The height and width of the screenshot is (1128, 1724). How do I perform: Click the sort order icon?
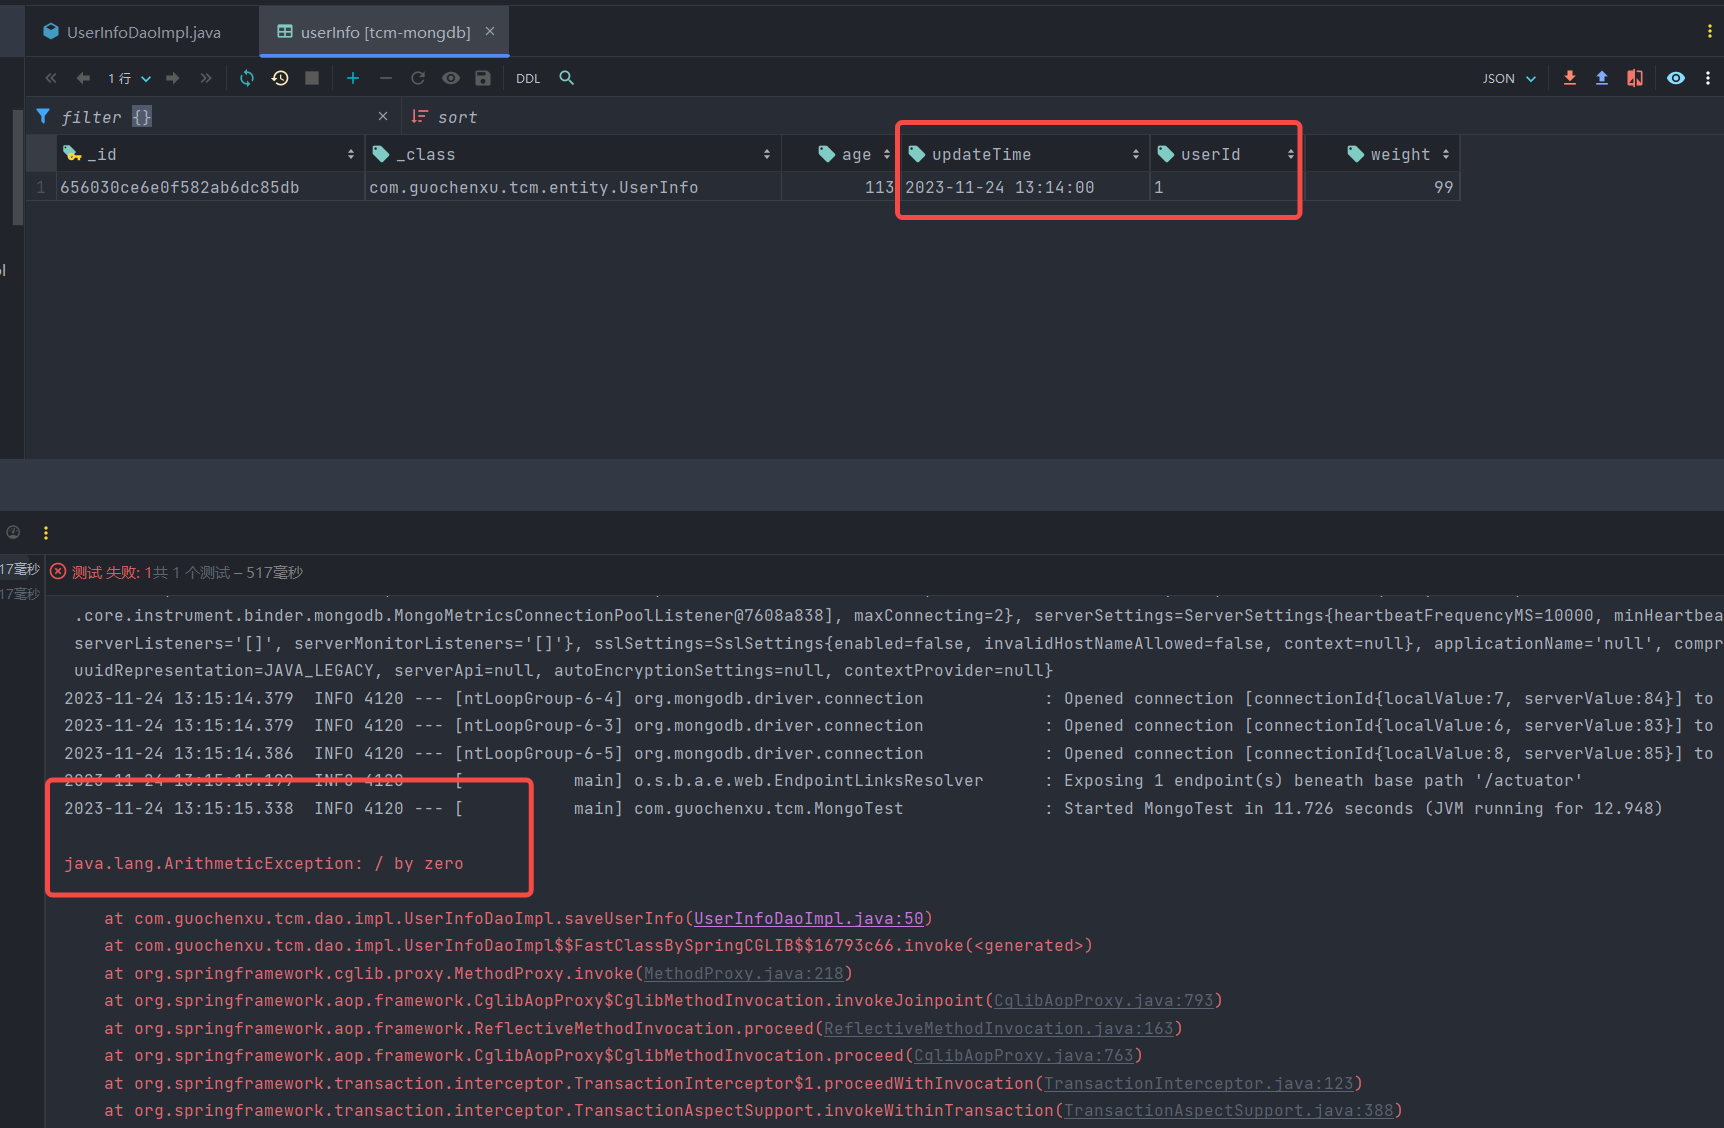(419, 117)
